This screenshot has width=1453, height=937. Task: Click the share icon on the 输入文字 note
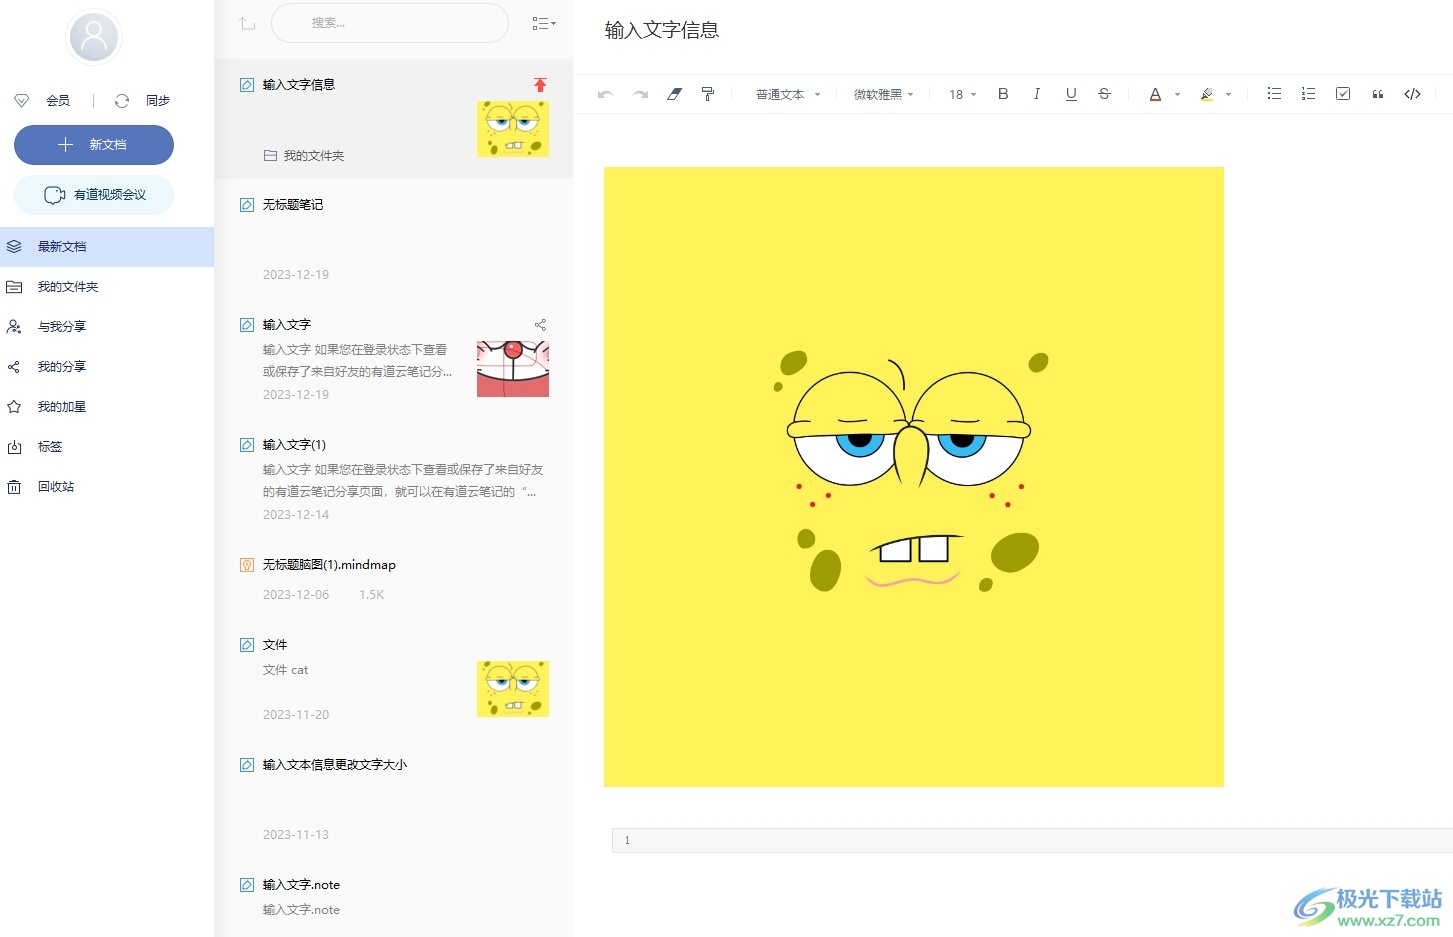click(540, 325)
